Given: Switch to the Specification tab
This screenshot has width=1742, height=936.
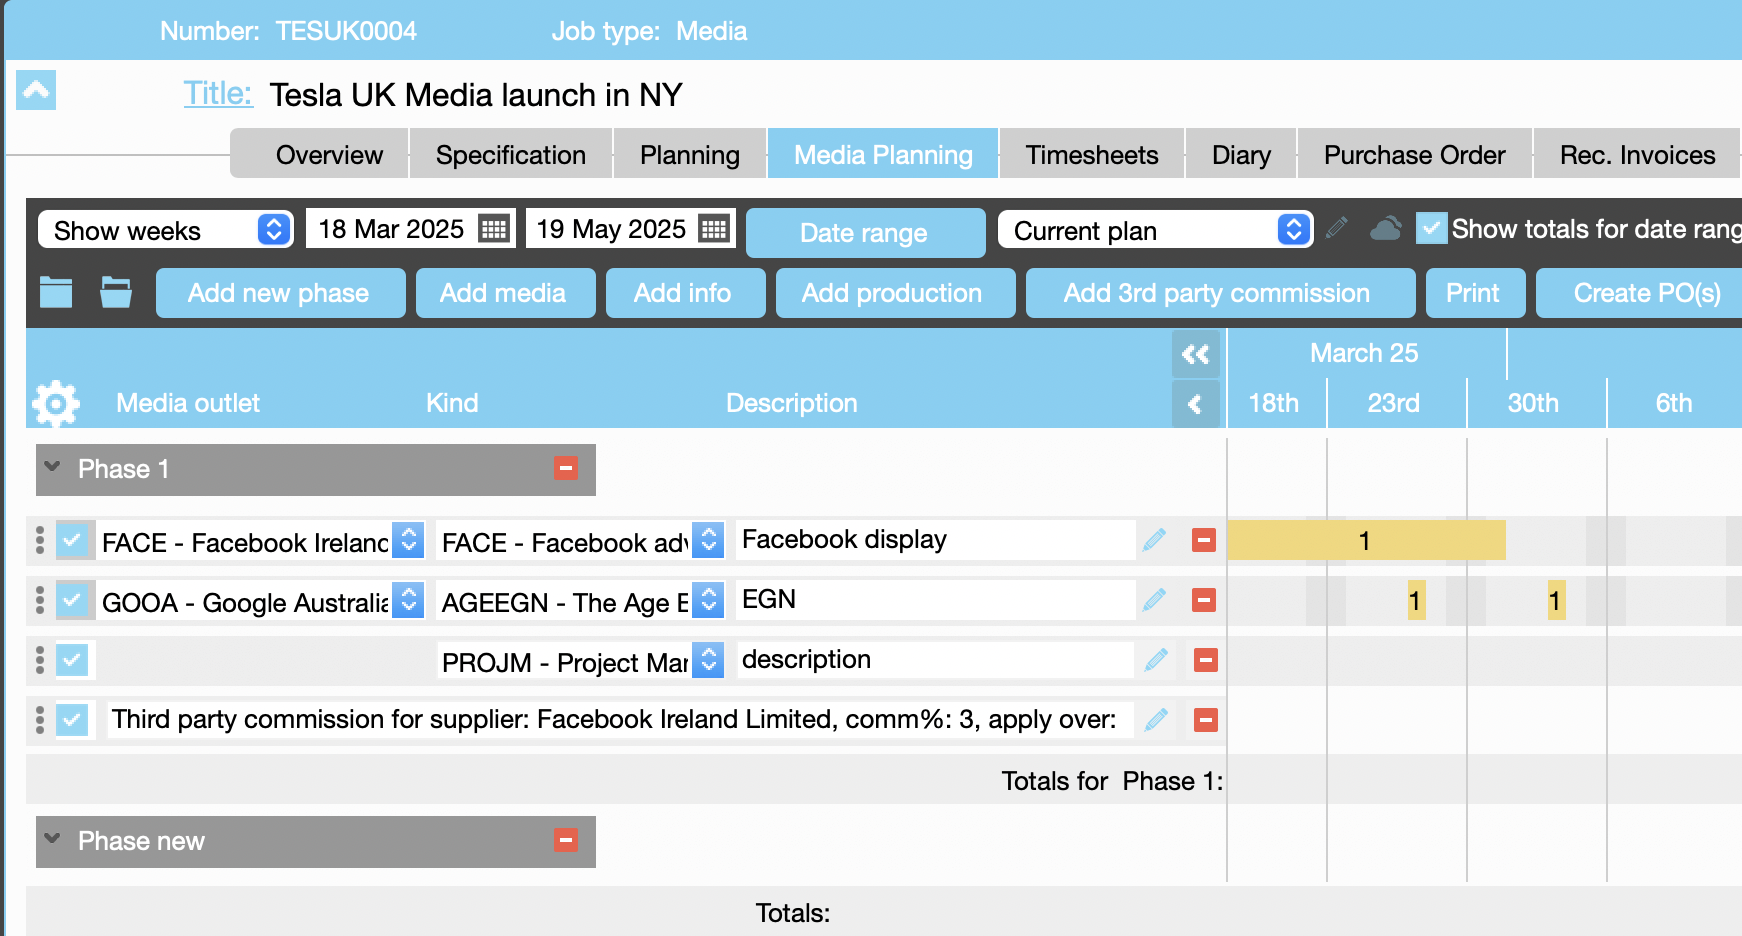Looking at the screenshot, I should point(511,154).
